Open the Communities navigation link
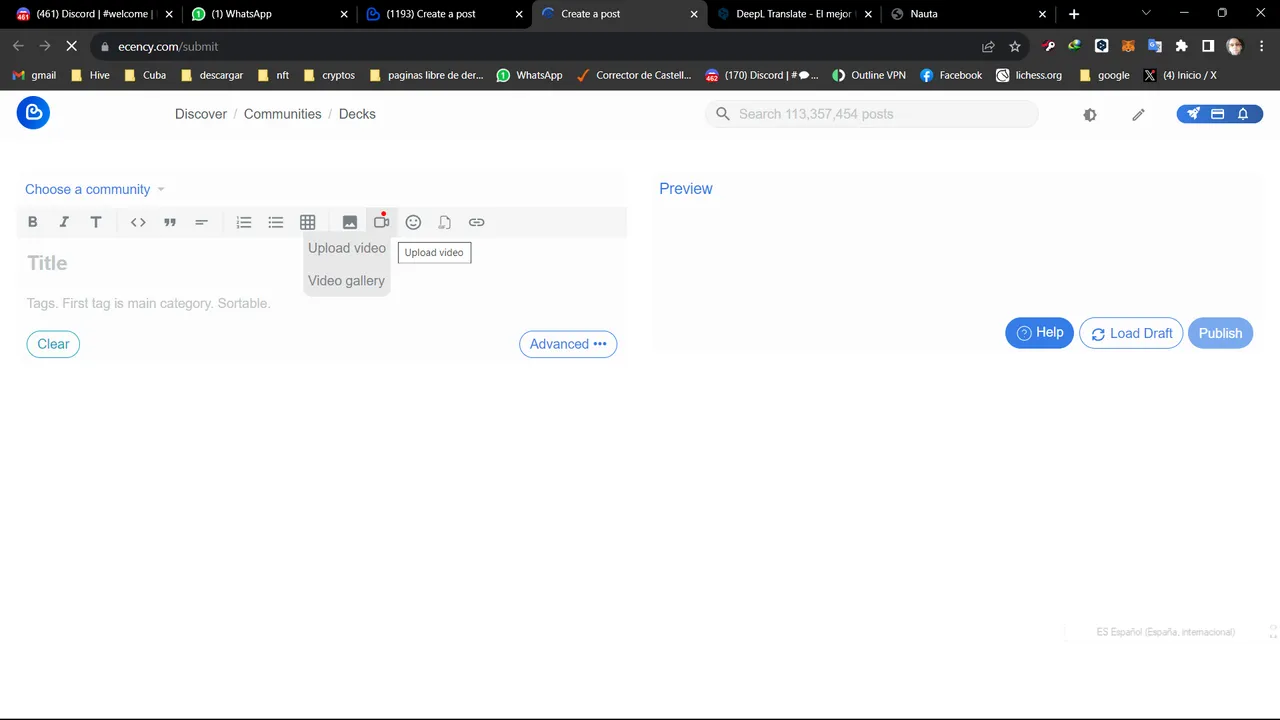The height and width of the screenshot is (720, 1280). click(x=282, y=114)
